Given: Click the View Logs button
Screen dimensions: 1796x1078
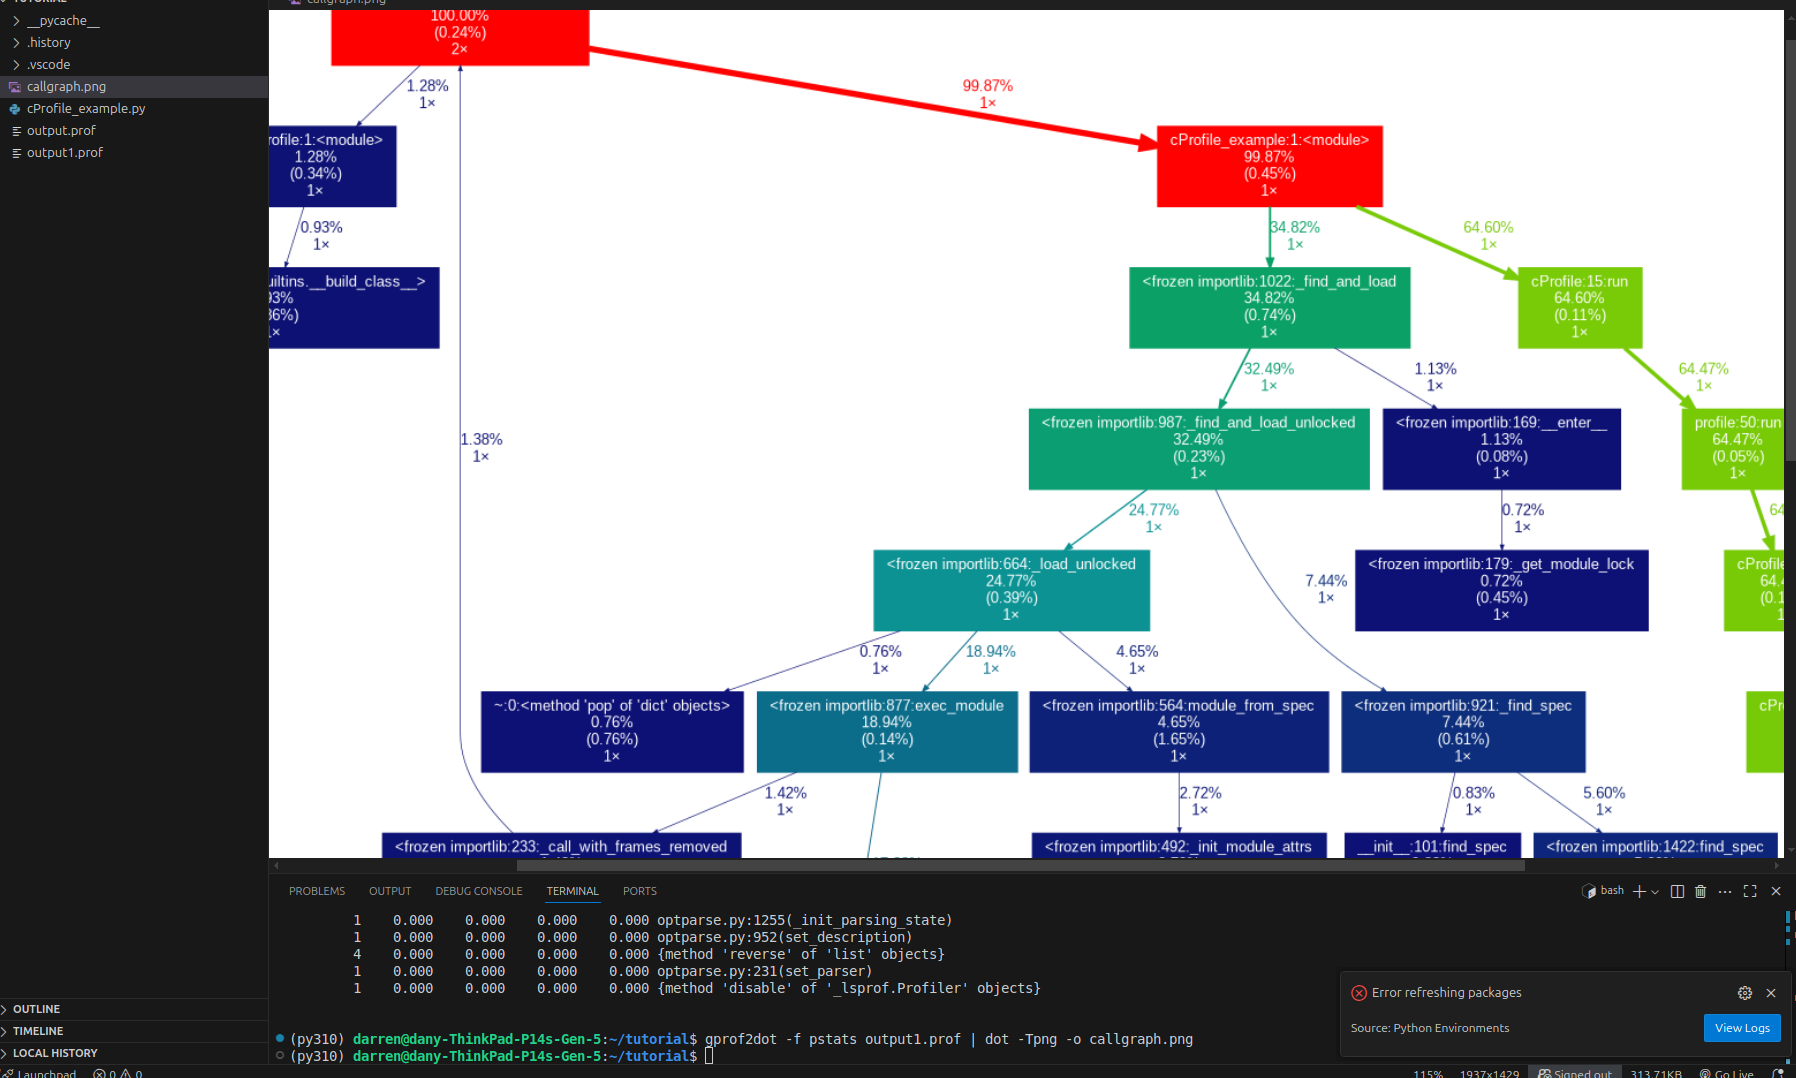Looking at the screenshot, I should coord(1742,1028).
